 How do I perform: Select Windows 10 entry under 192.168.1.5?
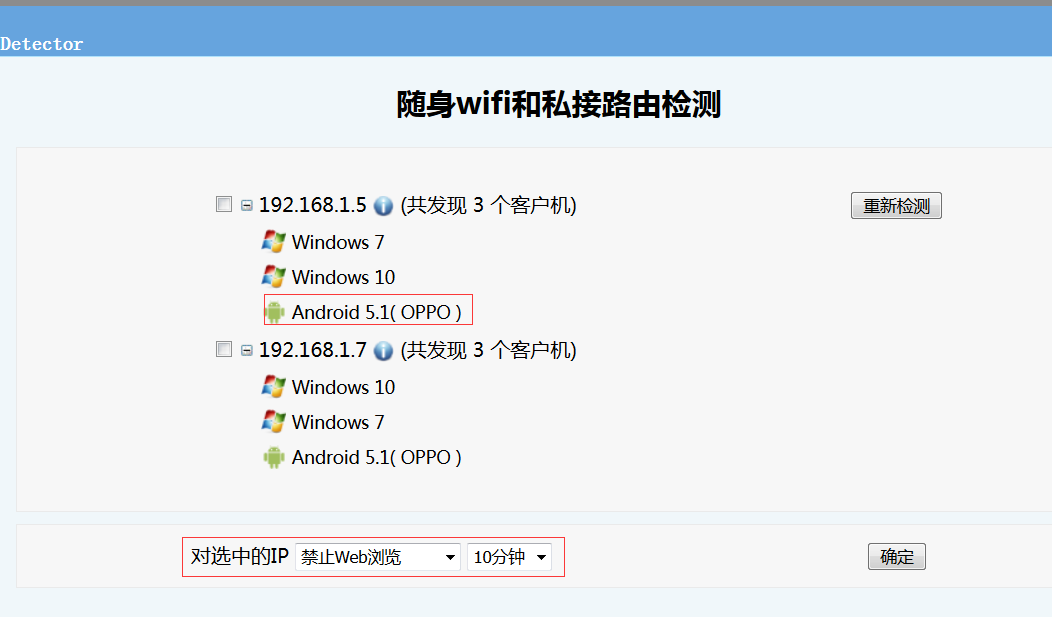(x=343, y=277)
